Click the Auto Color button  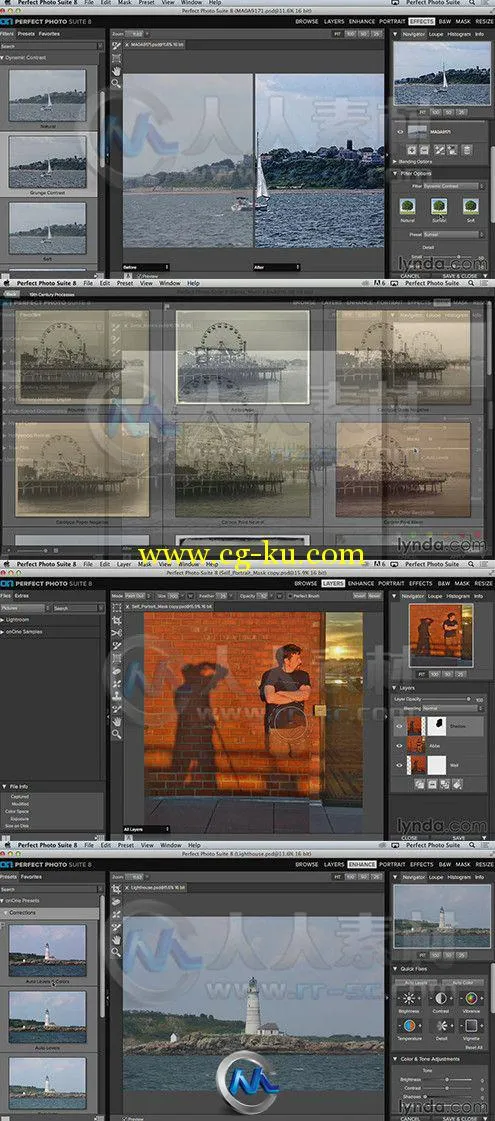(463, 982)
